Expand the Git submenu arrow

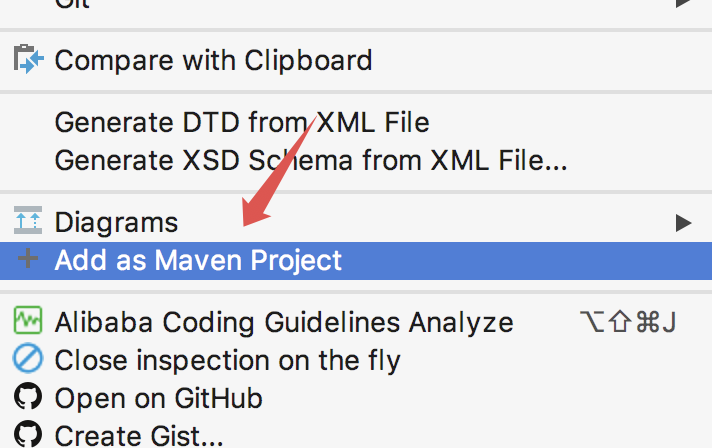(x=683, y=3)
